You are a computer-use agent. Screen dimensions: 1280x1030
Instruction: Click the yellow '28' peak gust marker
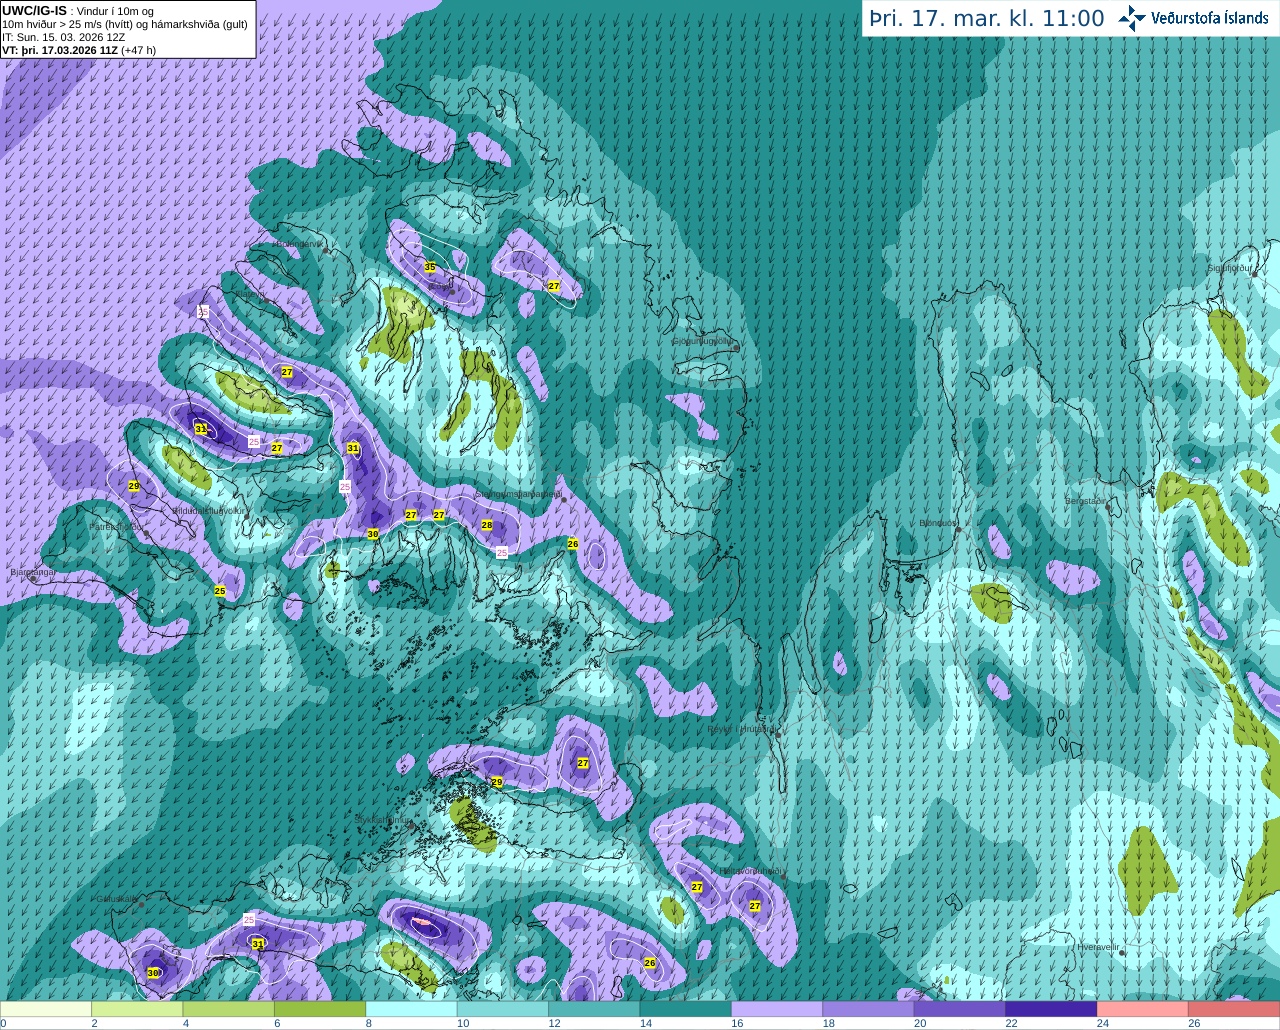pos(487,525)
